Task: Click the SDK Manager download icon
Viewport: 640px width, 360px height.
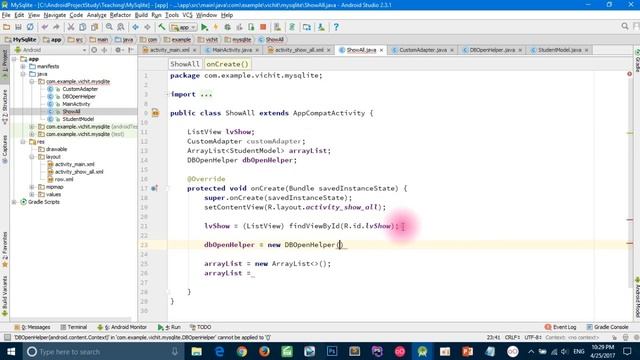Action: (321, 27)
